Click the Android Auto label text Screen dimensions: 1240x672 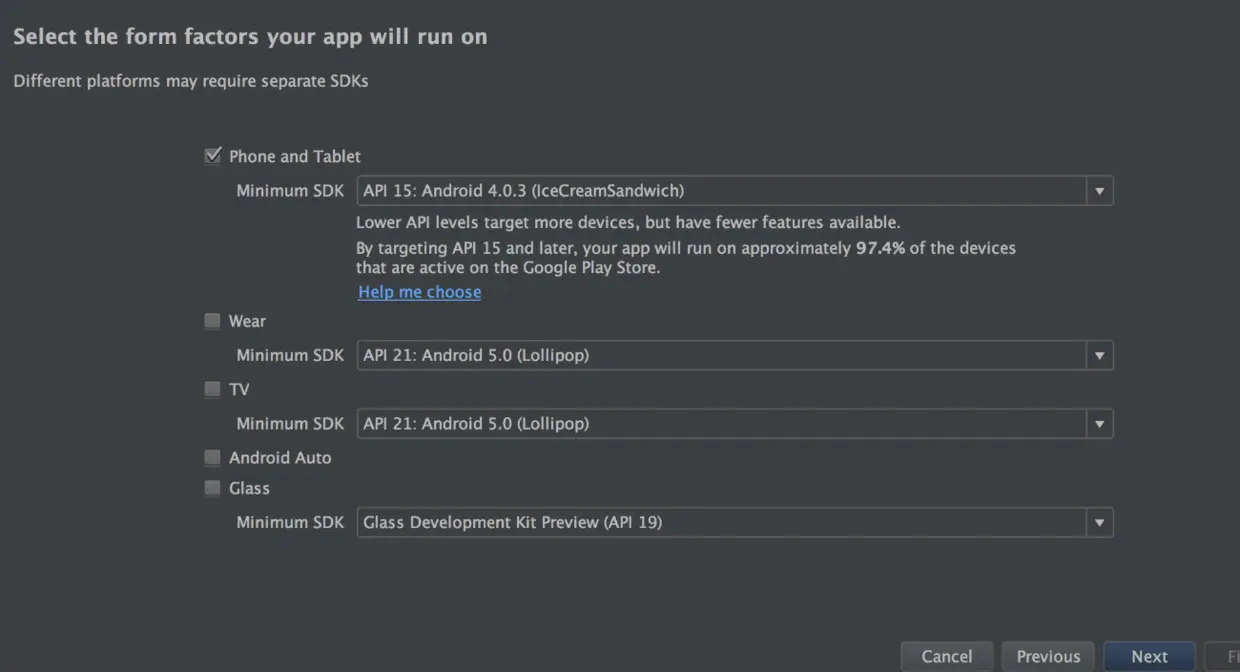click(280, 457)
